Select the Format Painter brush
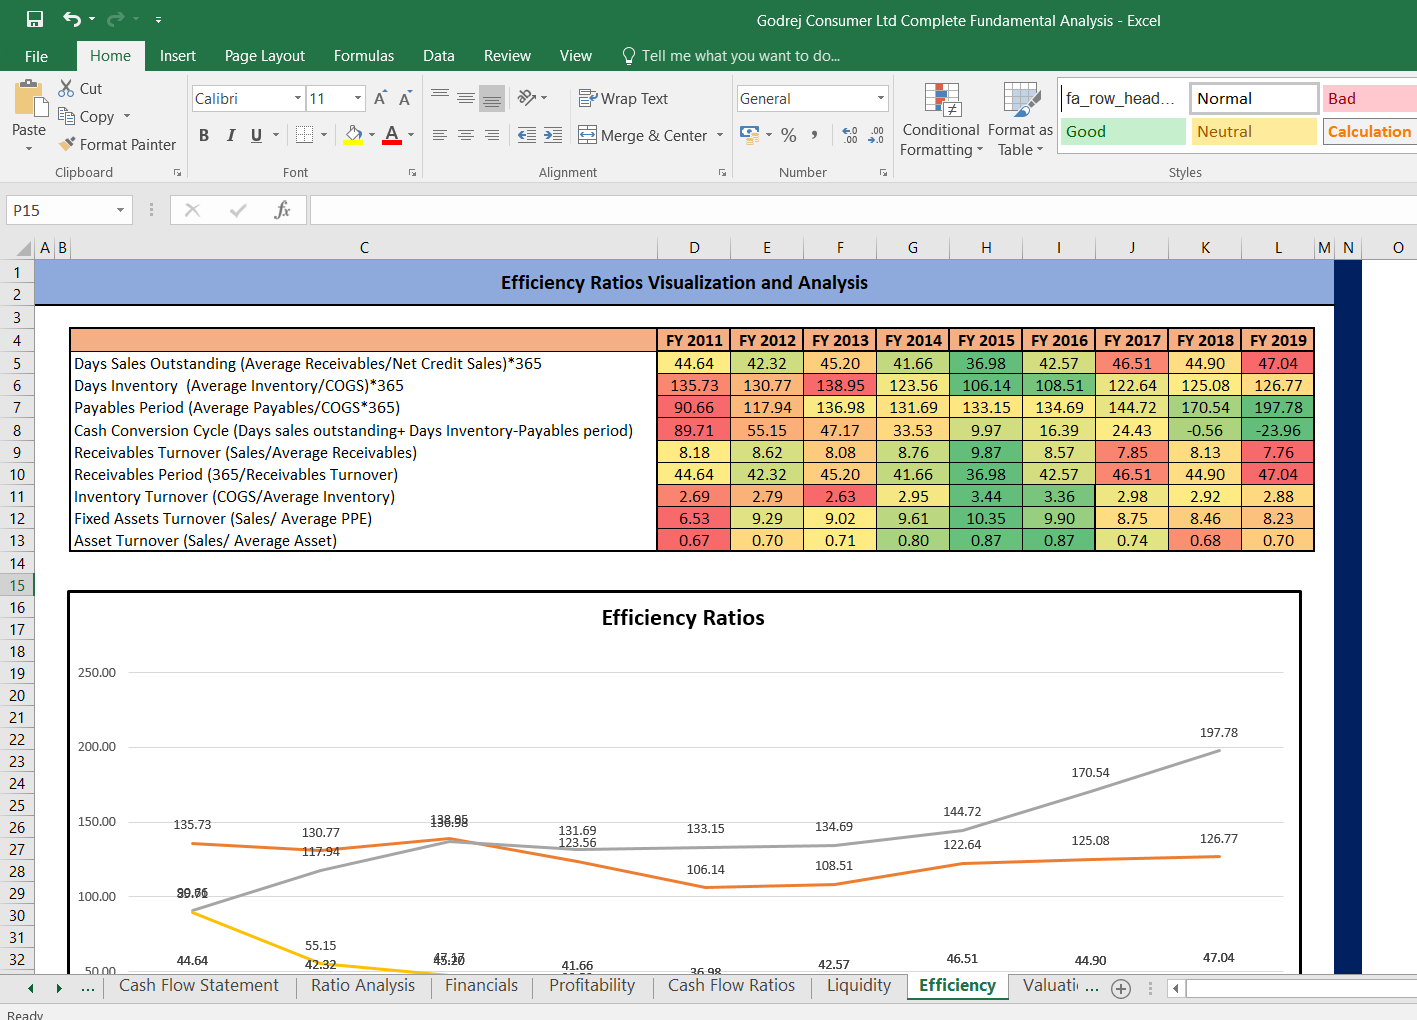 (67, 144)
